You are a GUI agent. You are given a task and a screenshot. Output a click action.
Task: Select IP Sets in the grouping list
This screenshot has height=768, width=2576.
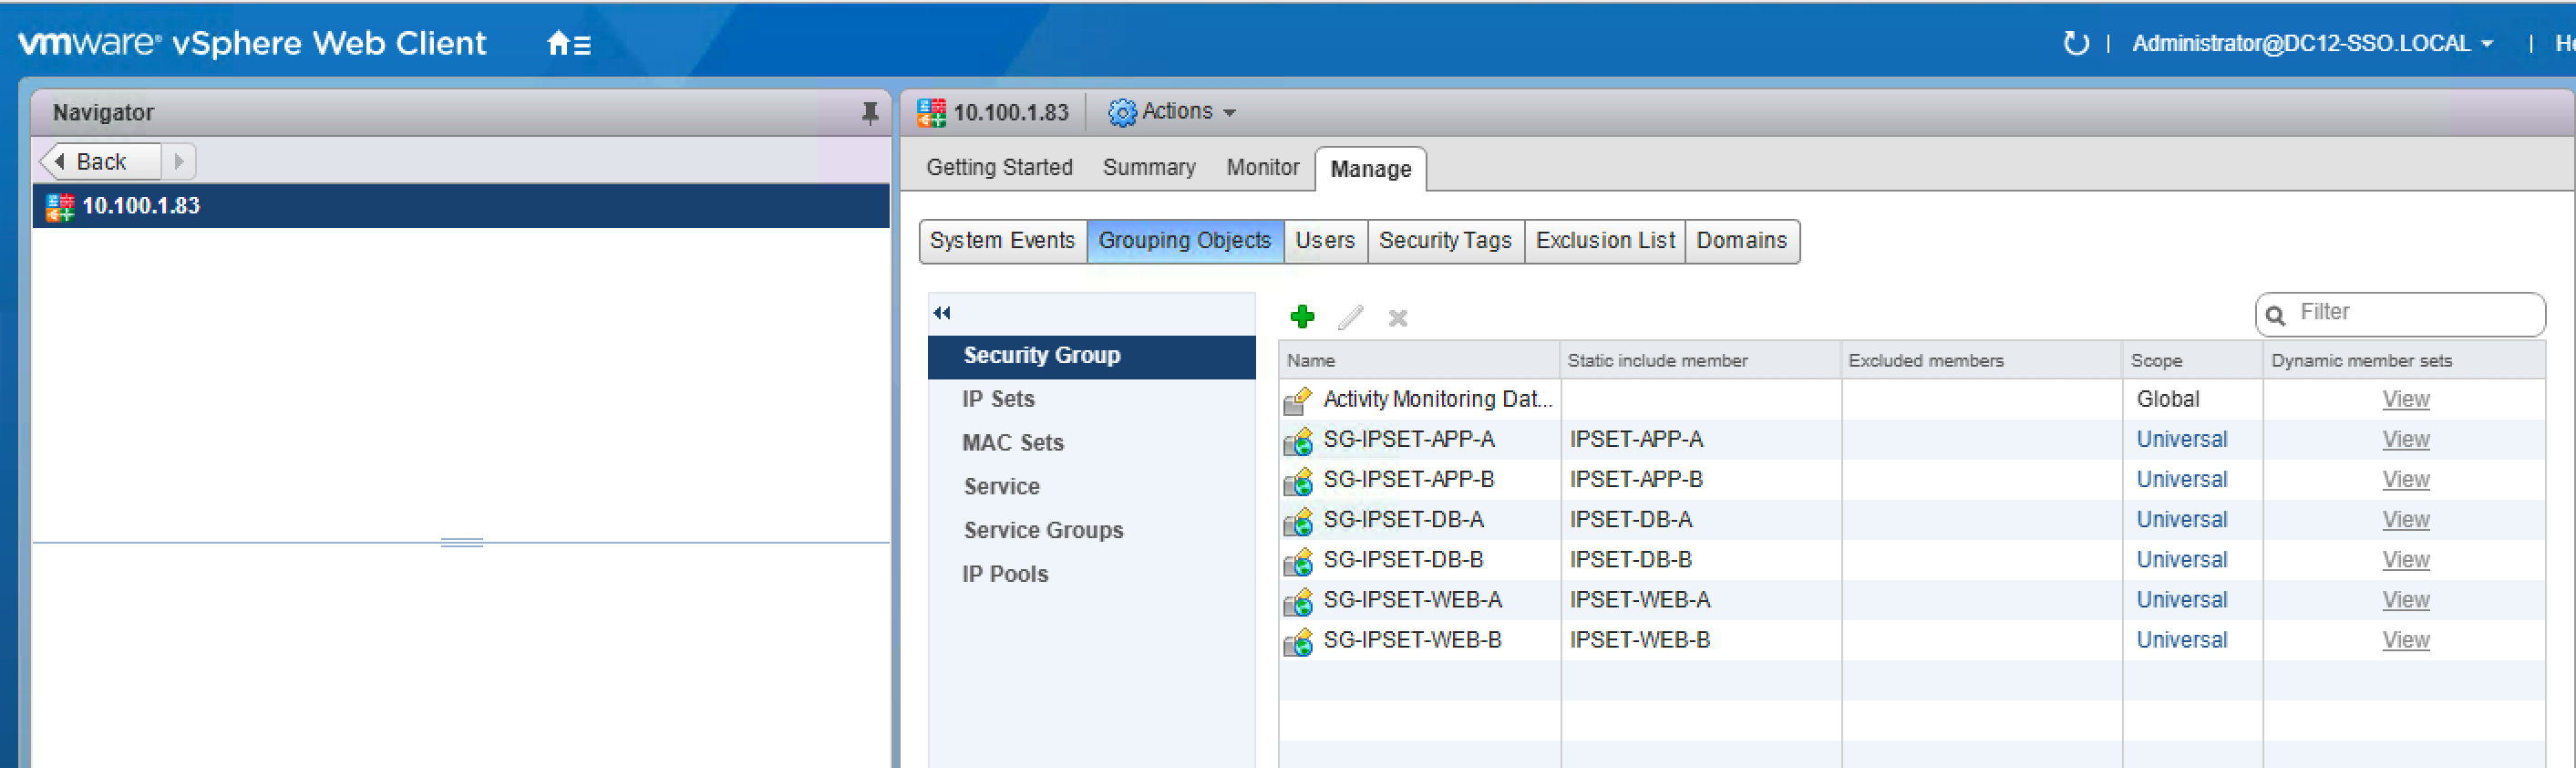[997, 399]
